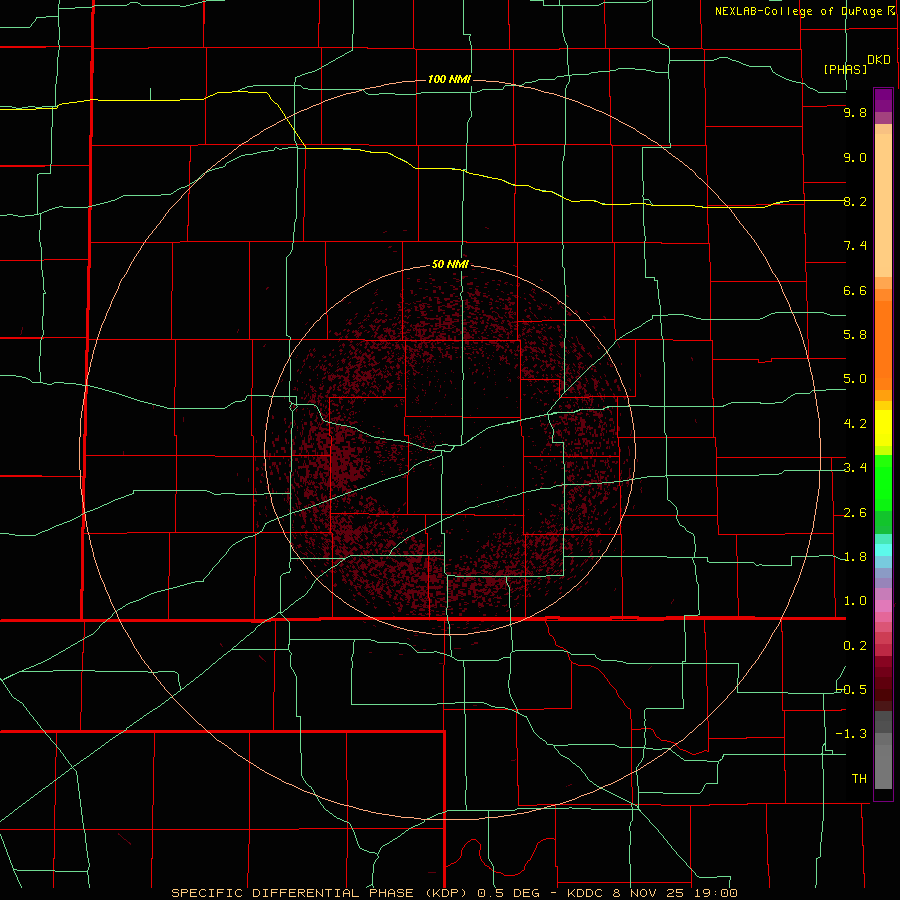Click the 9.8 scale value
Screen dimensions: 900x900
click(855, 112)
